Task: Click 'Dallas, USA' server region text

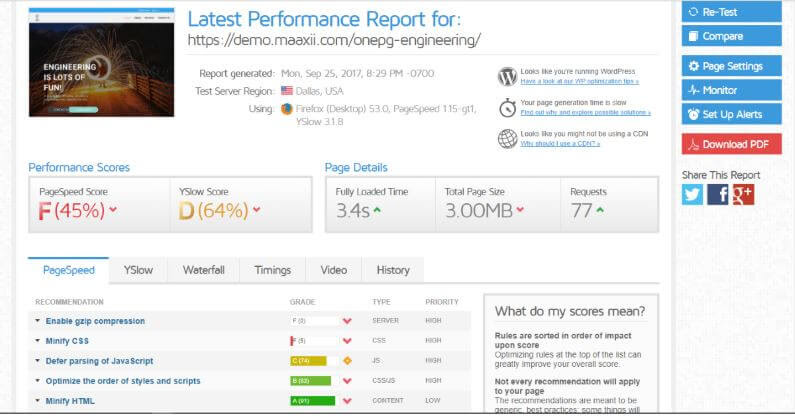Action: (319, 91)
